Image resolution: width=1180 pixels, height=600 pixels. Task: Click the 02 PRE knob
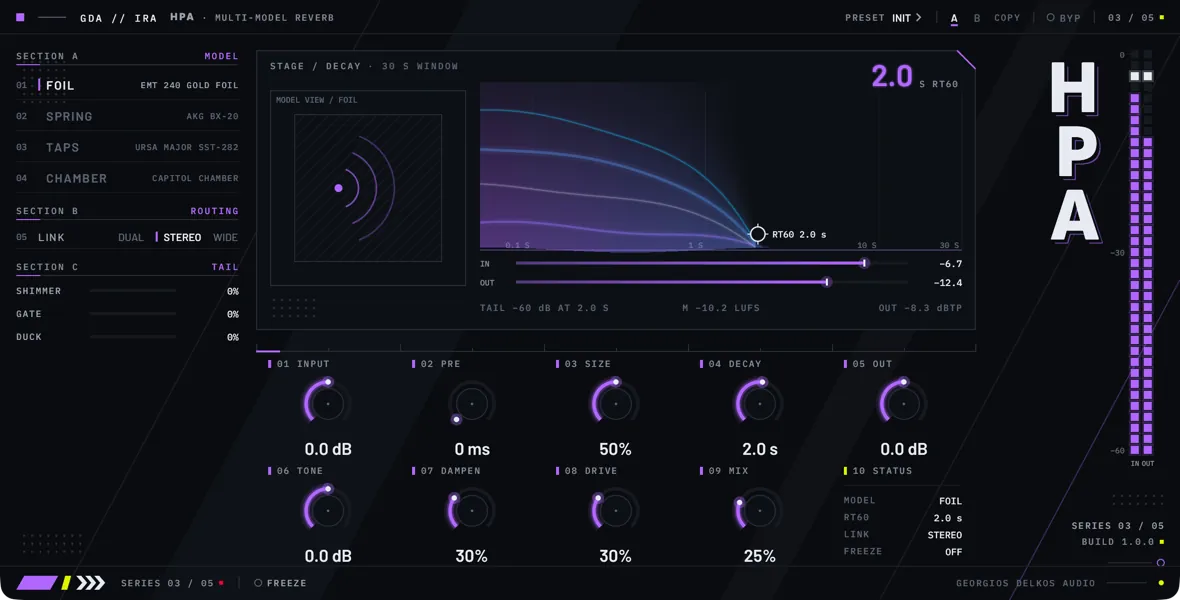pyautogui.click(x=472, y=404)
